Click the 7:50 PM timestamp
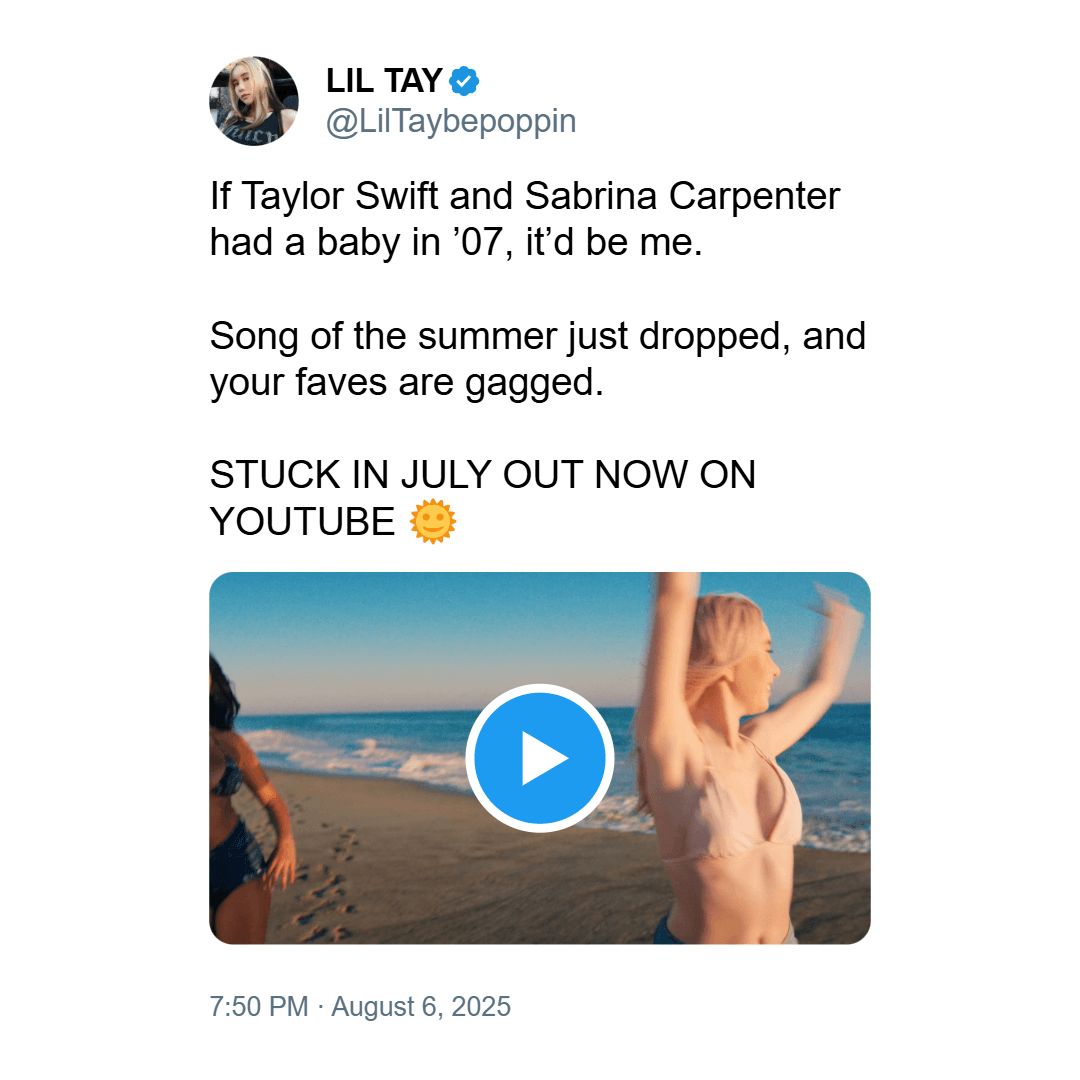The height and width of the screenshot is (1080, 1080). 259,1006
